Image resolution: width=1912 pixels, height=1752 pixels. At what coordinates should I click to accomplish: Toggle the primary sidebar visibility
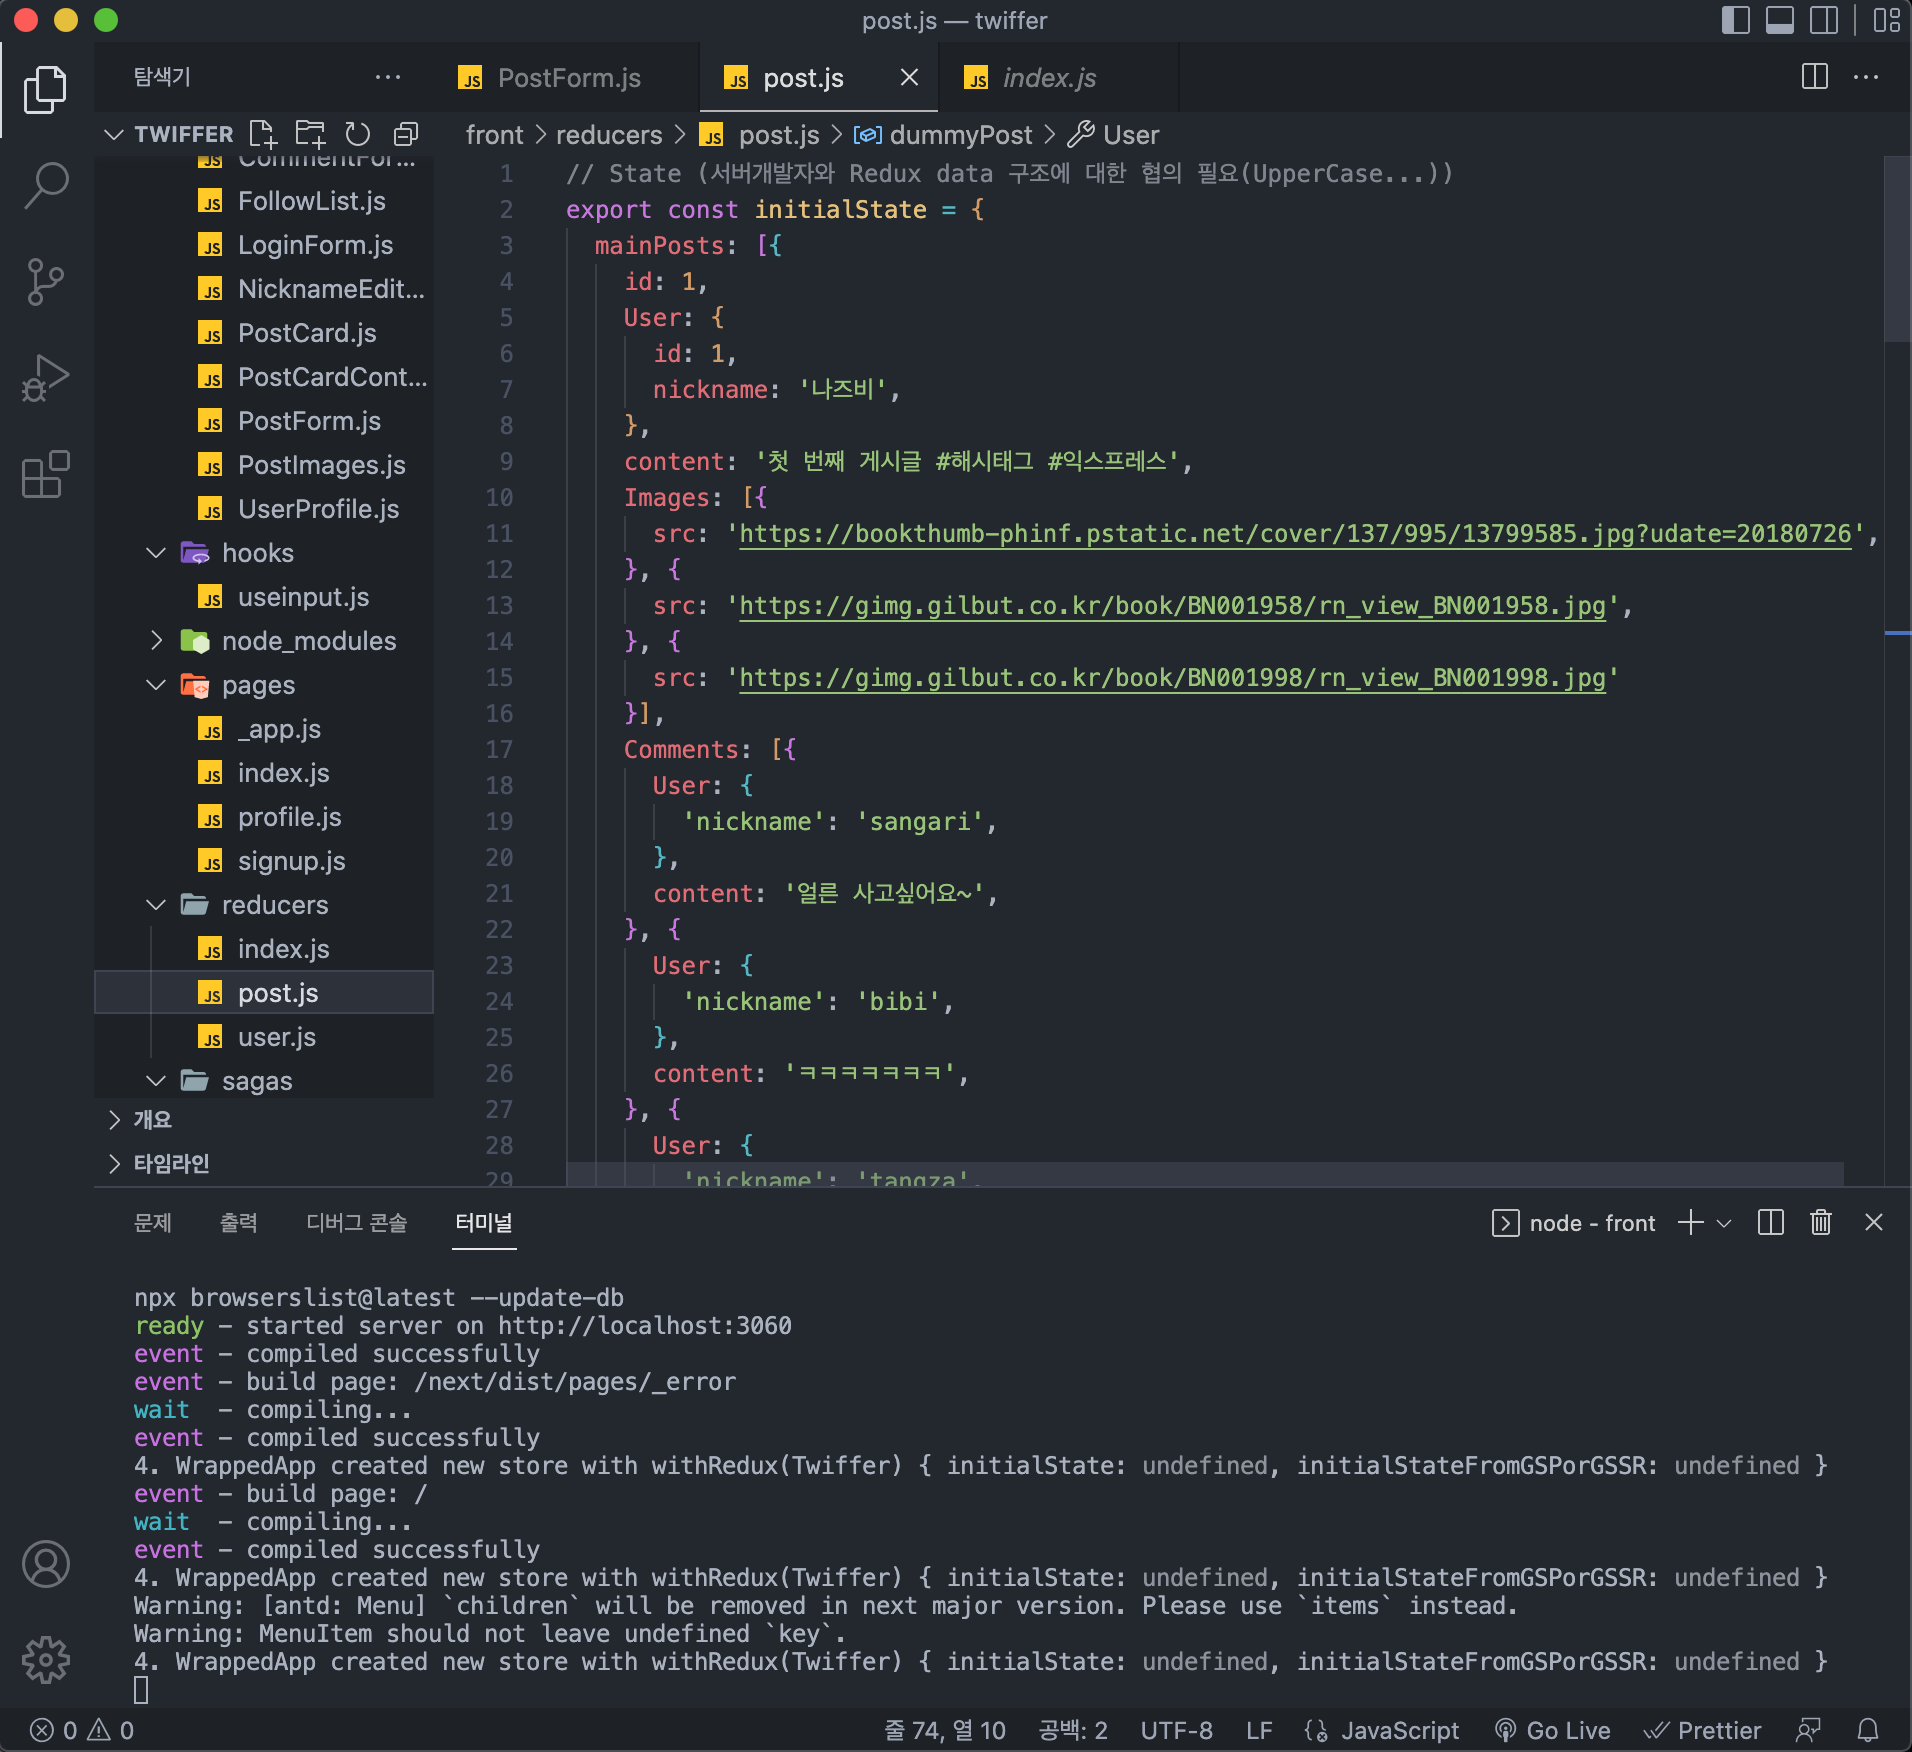pos(1735,20)
